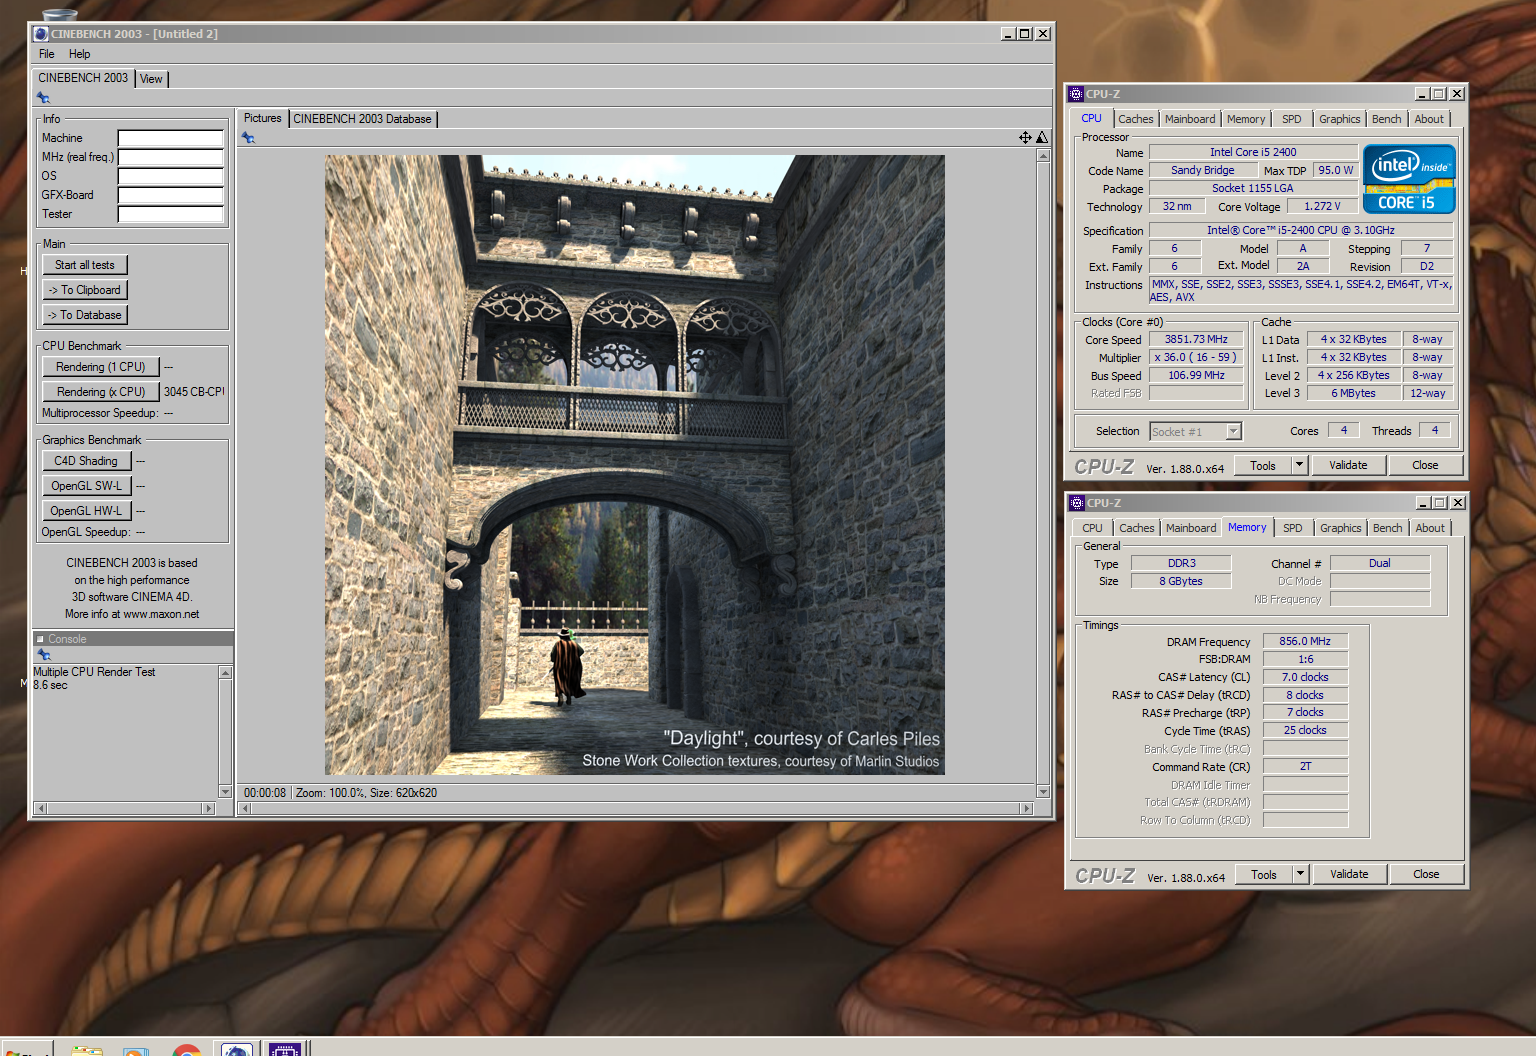This screenshot has height=1056, width=1536.
Task: Switch to the CPU tab in the lower CPU-Z window
Action: [x=1093, y=528]
